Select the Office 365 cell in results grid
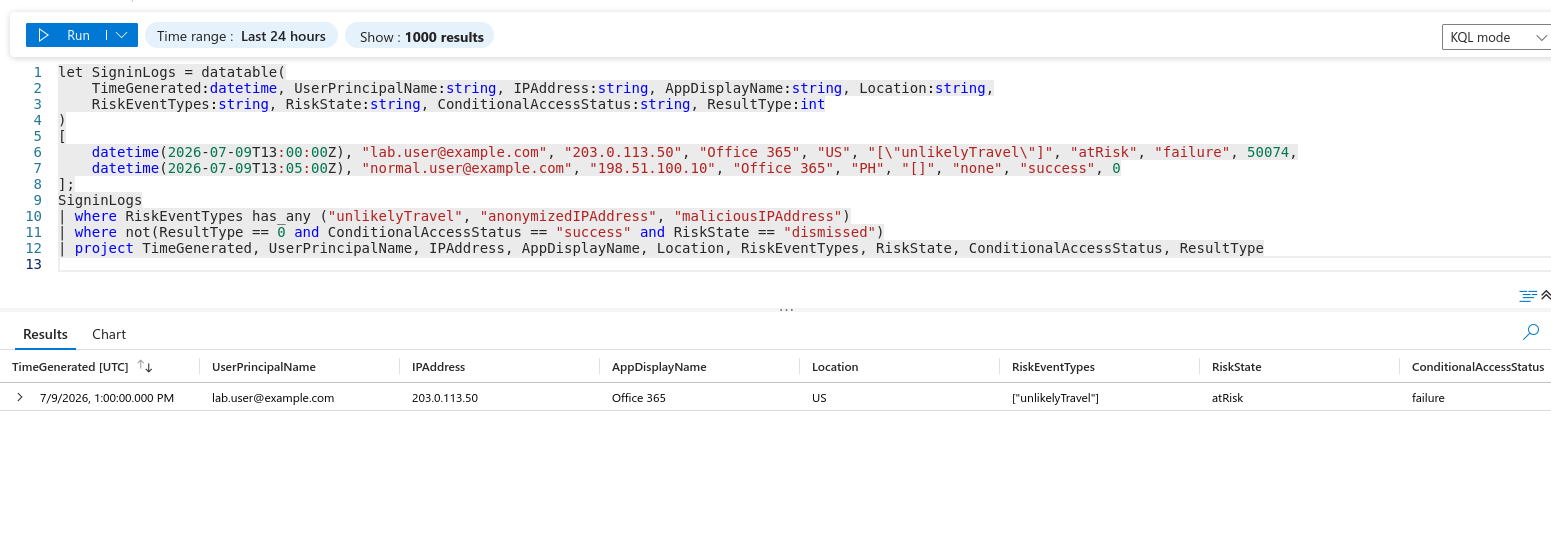This screenshot has height=536, width=1551. pyautogui.click(x=639, y=397)
